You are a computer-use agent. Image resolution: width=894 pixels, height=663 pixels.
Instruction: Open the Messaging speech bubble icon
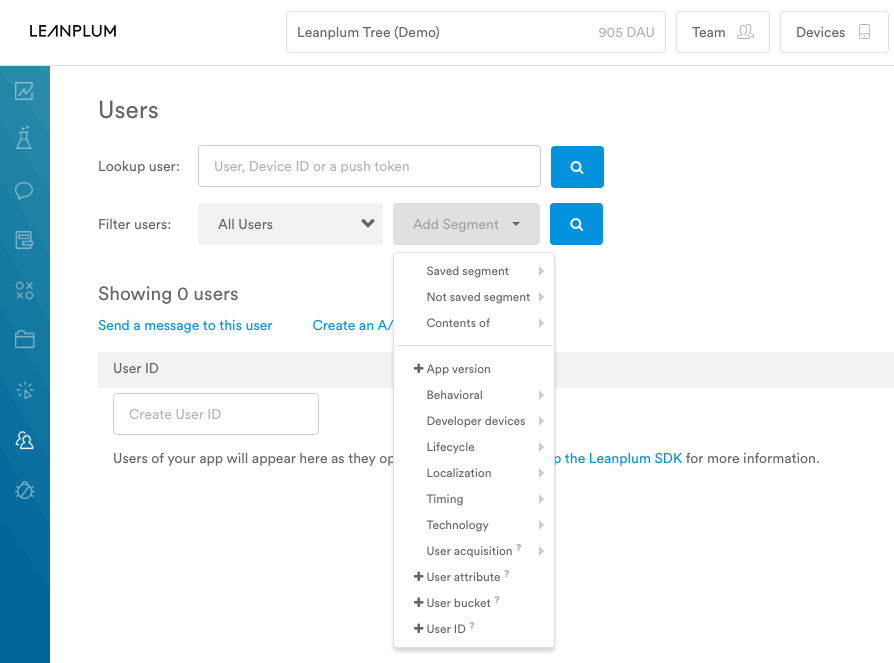(x=24, y=190)
